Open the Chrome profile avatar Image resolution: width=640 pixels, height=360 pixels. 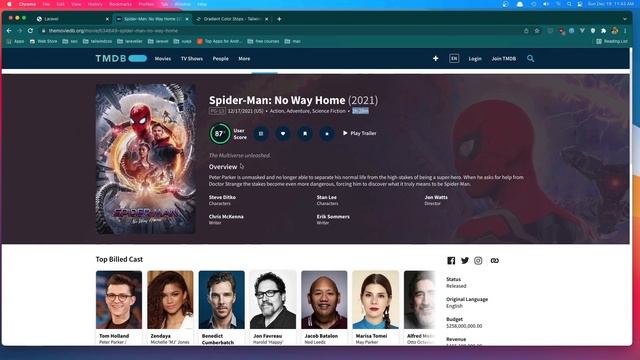point(615,31)
